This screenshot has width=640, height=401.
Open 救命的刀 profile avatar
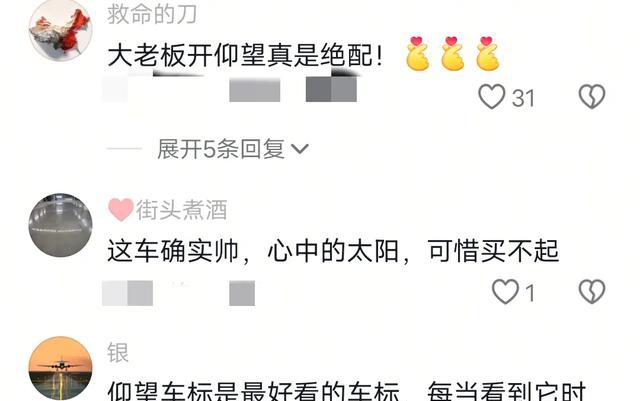click(x=60, y=30)
